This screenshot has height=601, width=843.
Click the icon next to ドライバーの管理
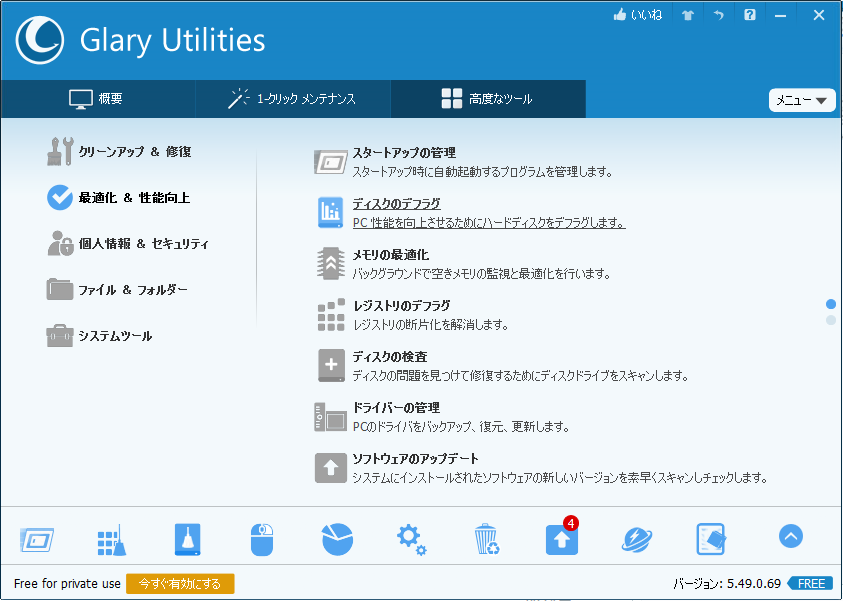click(330, 417)
